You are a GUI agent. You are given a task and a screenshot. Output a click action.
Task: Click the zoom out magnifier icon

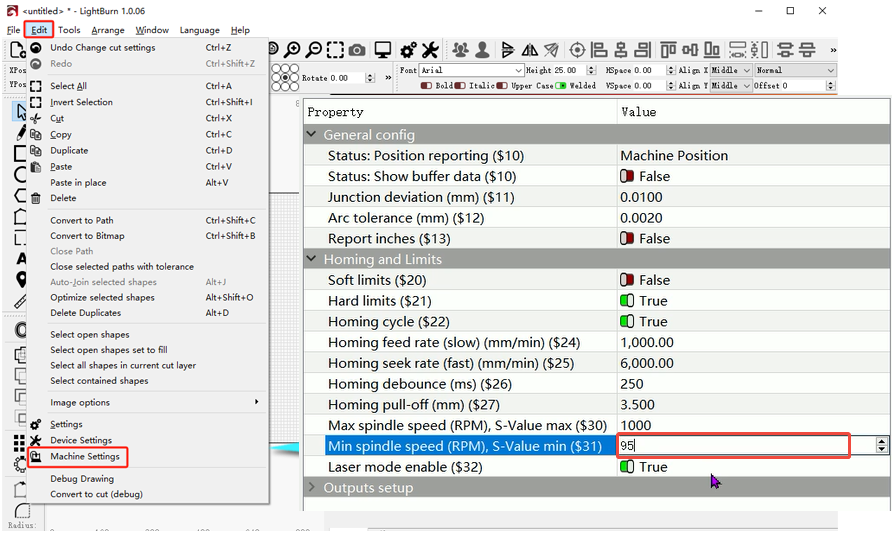pyautogui.click(x=313, y=50)
